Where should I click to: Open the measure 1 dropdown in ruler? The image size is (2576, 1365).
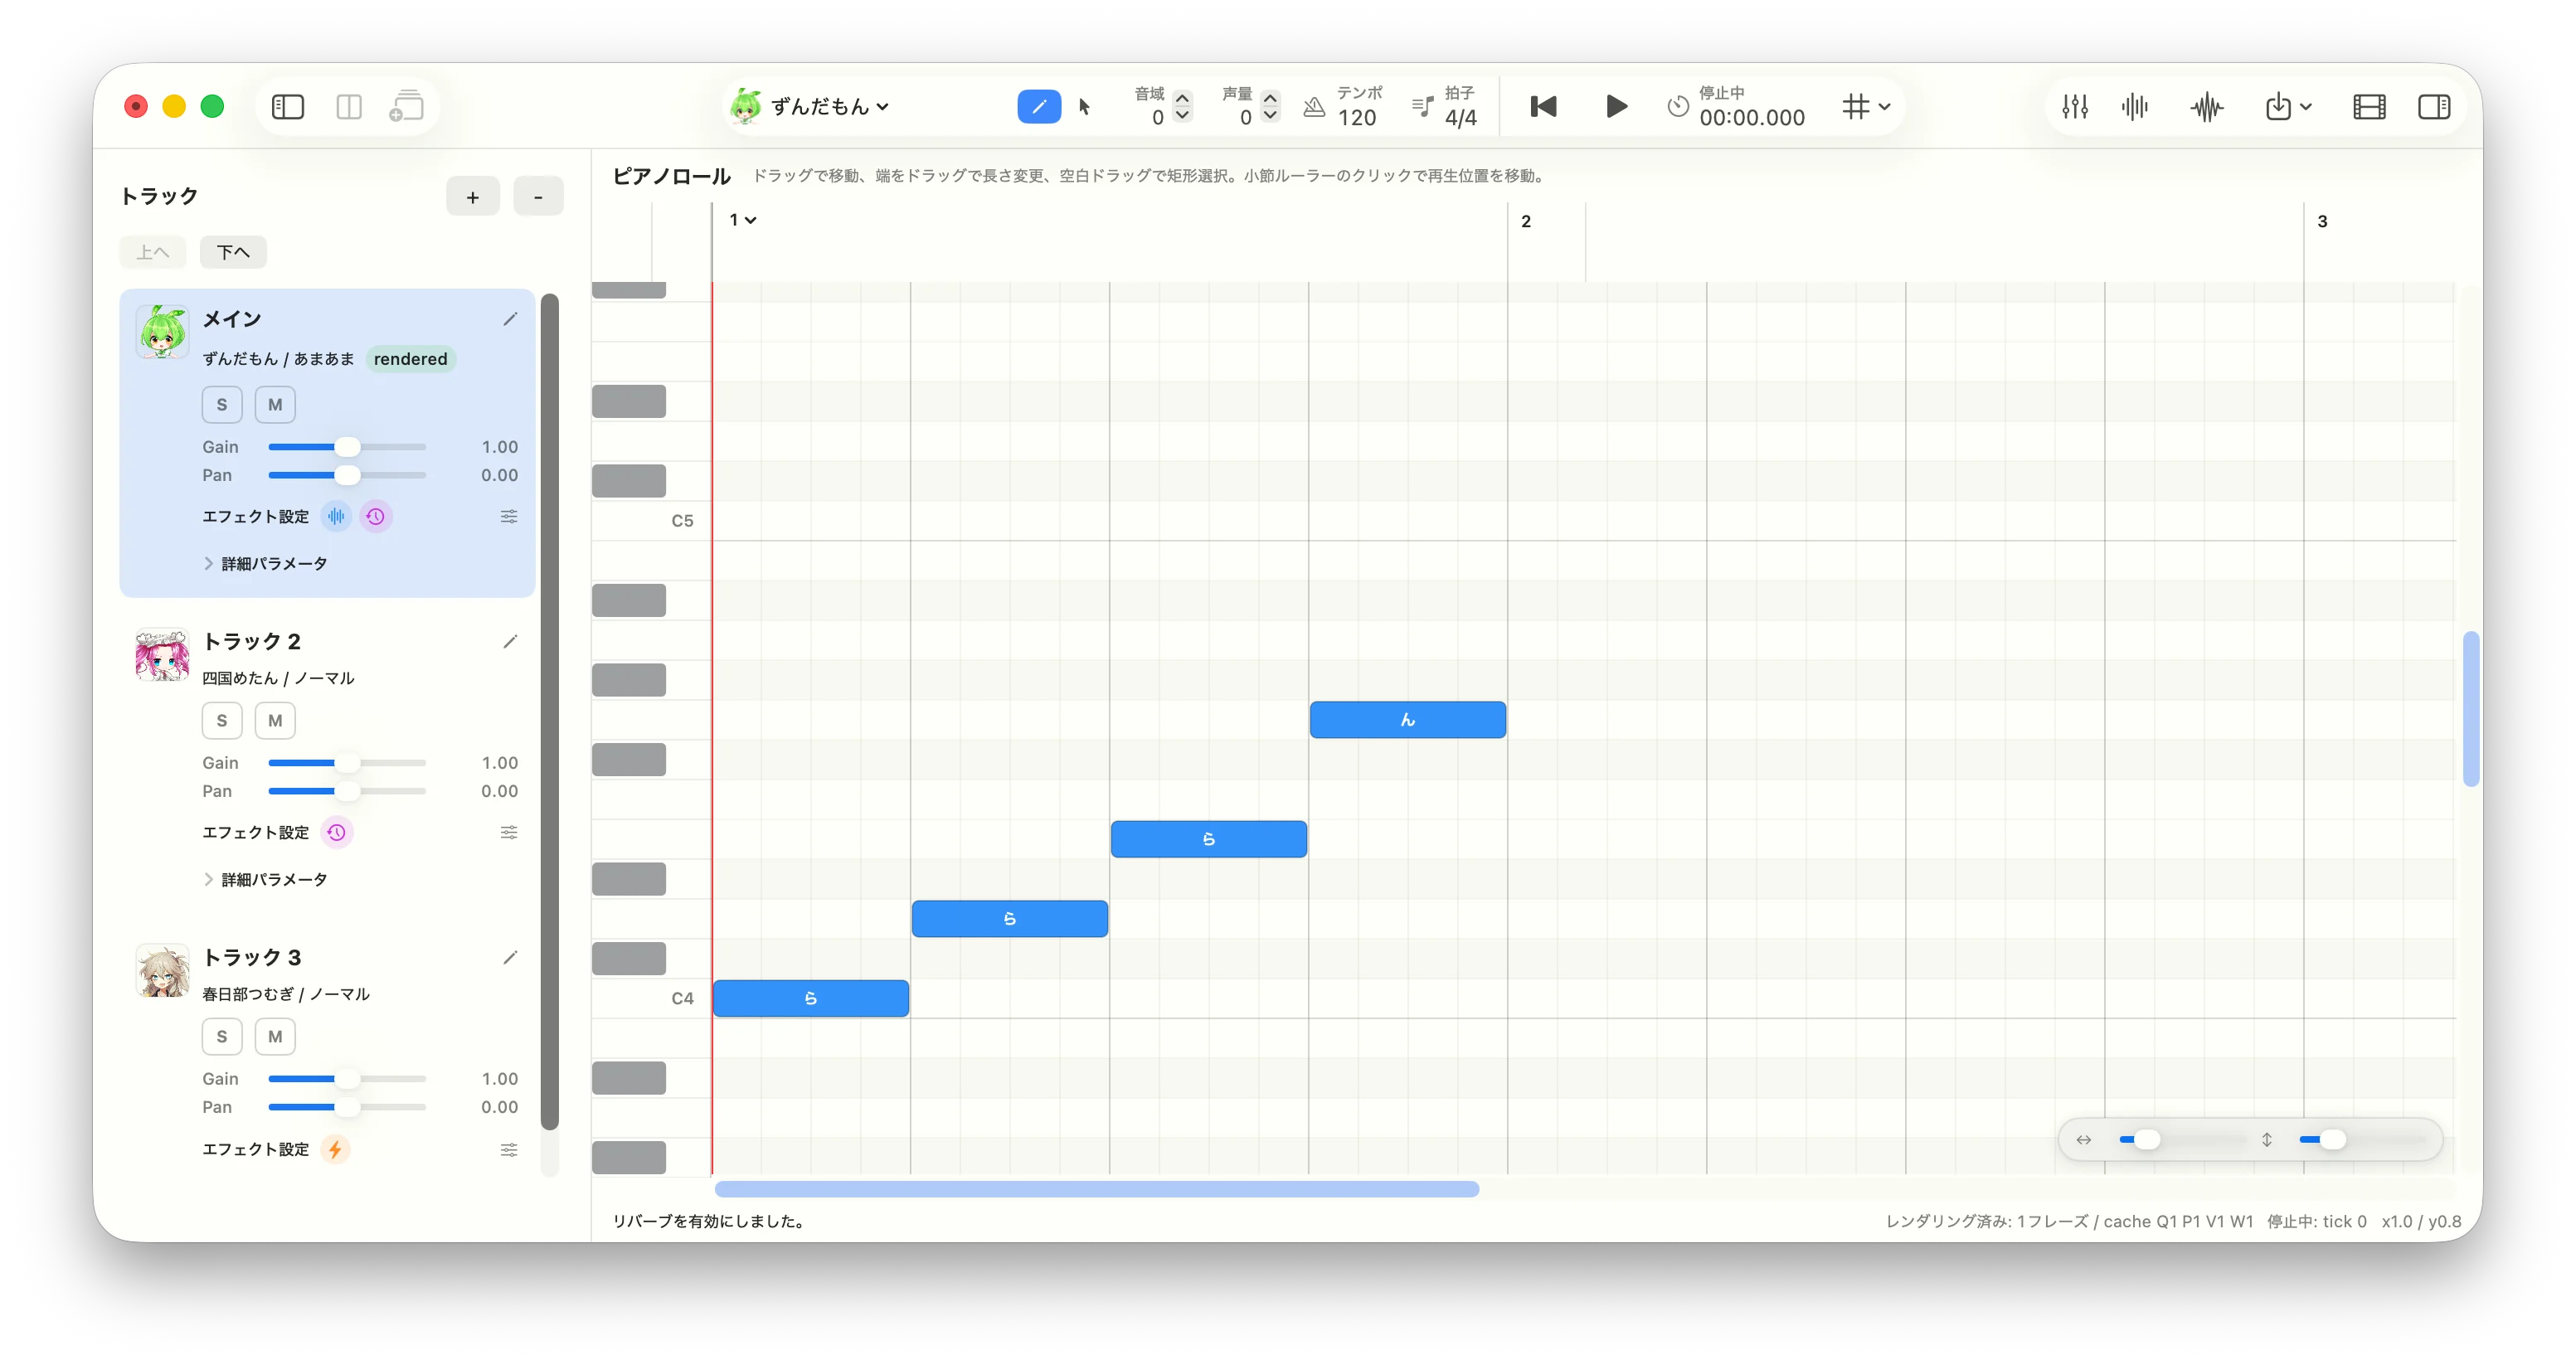[x=742, y=220]
